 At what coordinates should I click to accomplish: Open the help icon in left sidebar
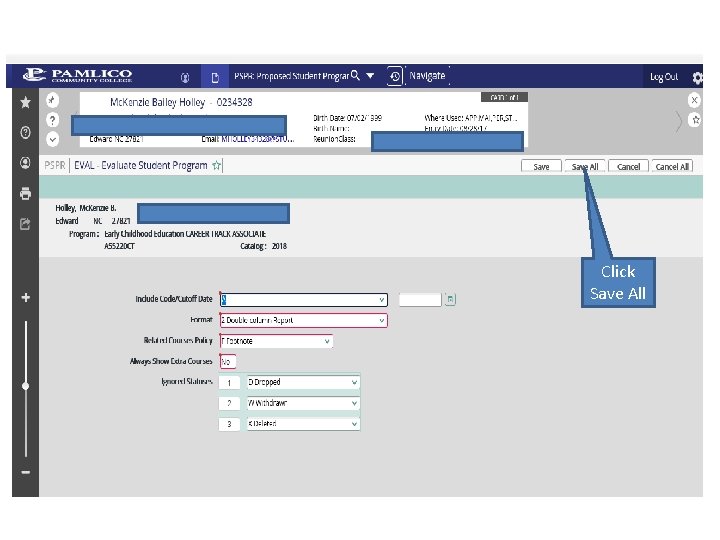click(26, 132)
